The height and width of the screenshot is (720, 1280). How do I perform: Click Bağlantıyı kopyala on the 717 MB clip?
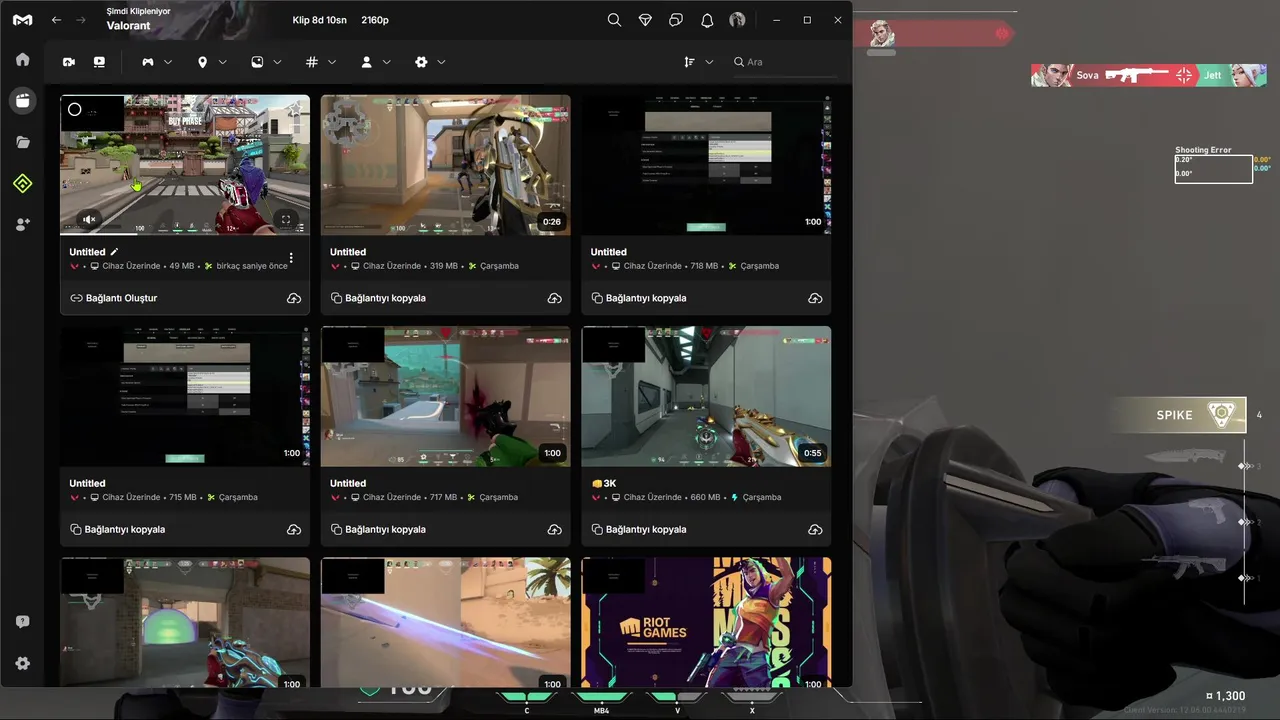(x=379, y=529)
